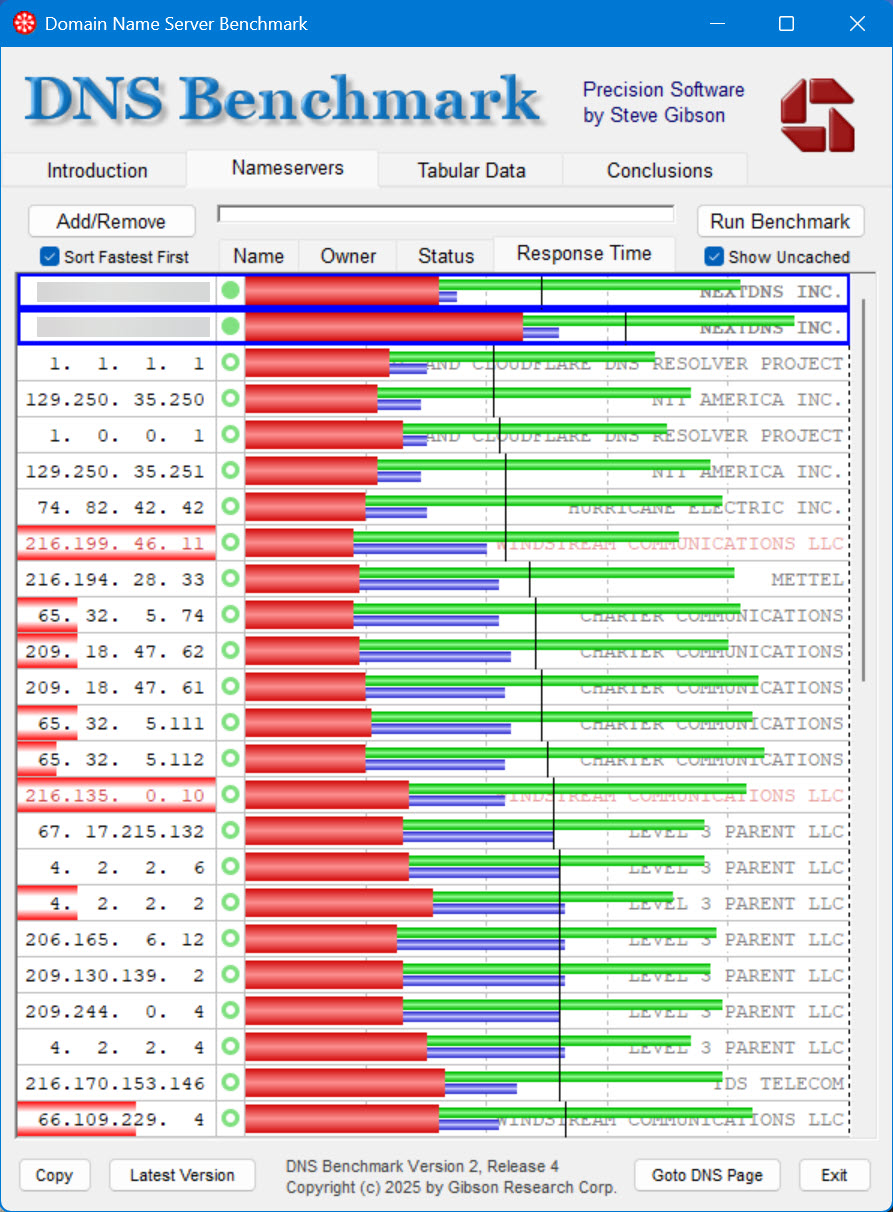Click the app icon in the title bar
The image size is (893, 1212).
click(25, 23)
